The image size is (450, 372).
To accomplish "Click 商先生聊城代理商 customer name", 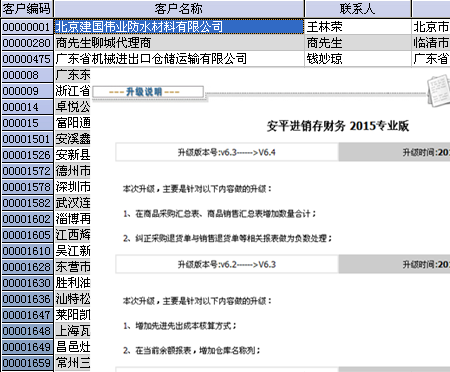I will pos(179,43).
